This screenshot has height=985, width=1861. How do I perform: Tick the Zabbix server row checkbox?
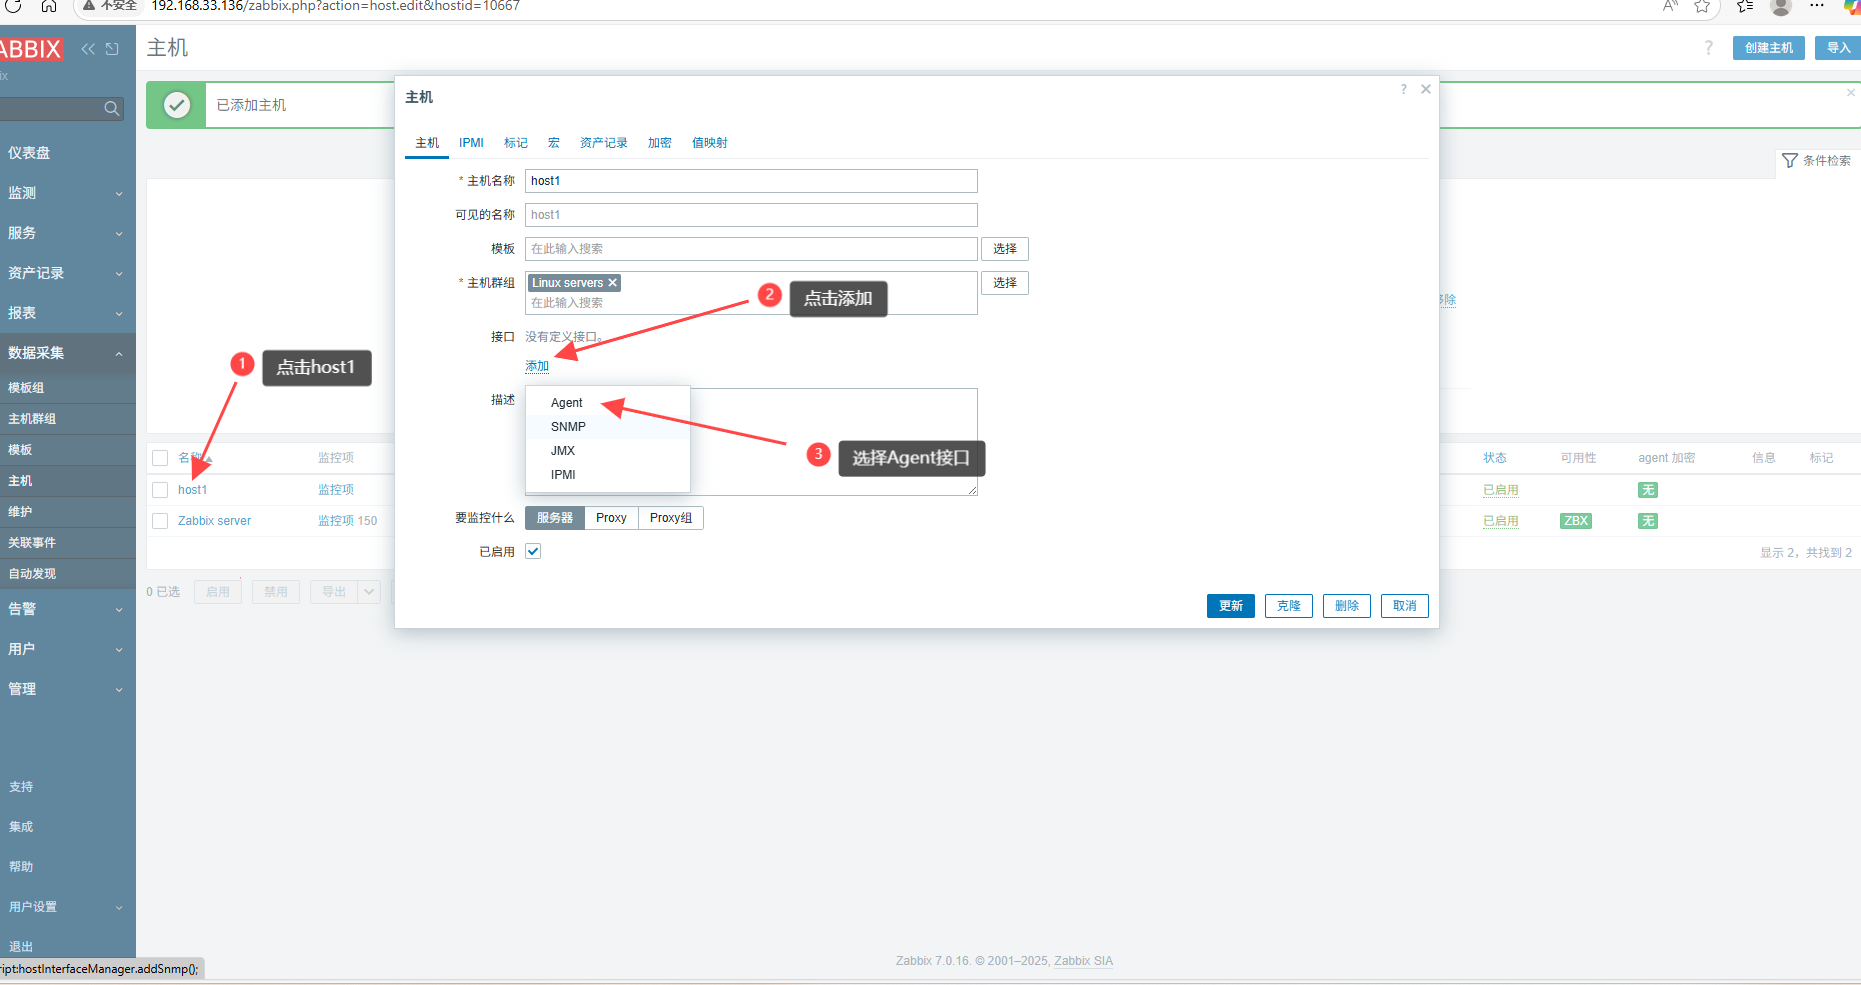point(160,521)
